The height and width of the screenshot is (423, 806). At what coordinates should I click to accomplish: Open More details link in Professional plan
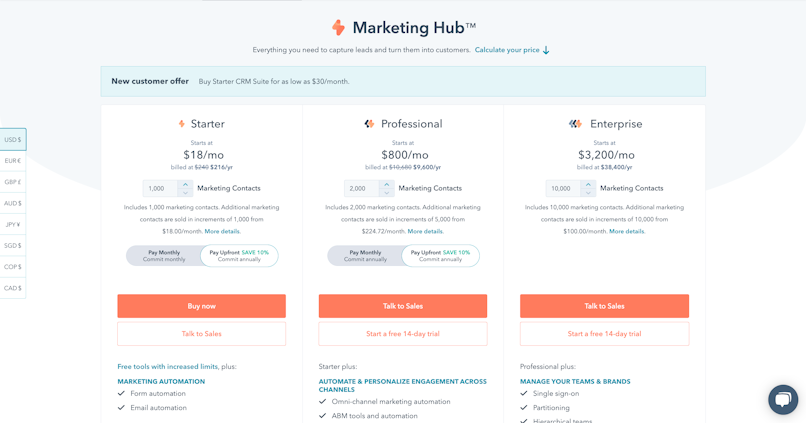pos(425,231)
